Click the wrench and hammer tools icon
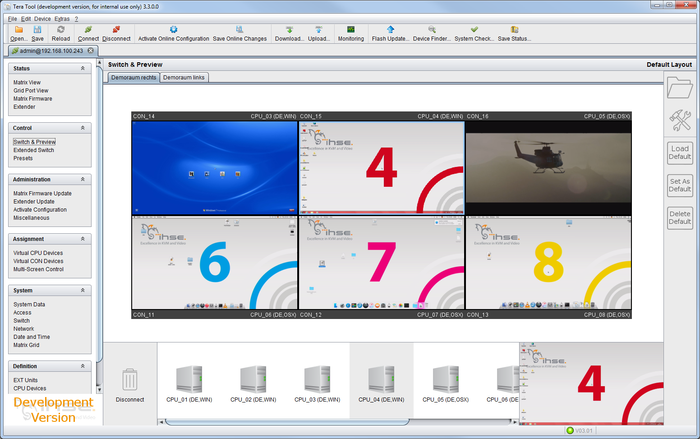The height and width of the screenshot is (439, 700). 679,120
